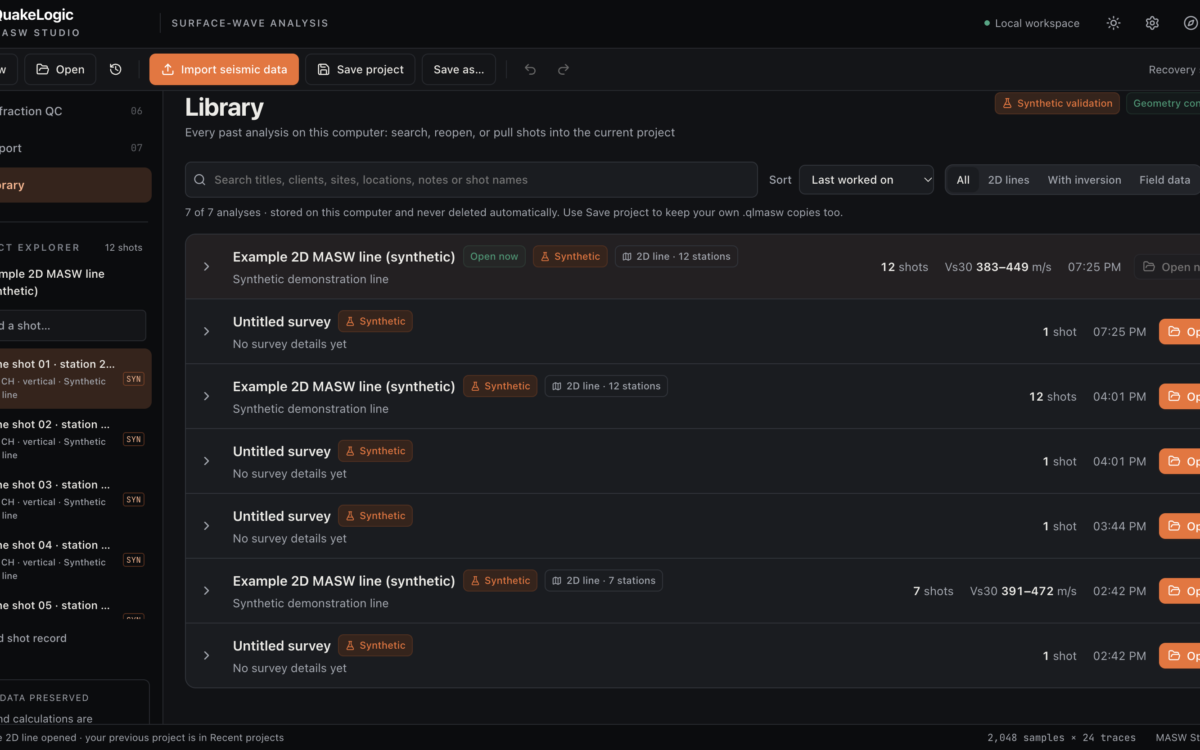Click the Import seismic data button
Screen dimensions: 1200x750
pos(224,70)
